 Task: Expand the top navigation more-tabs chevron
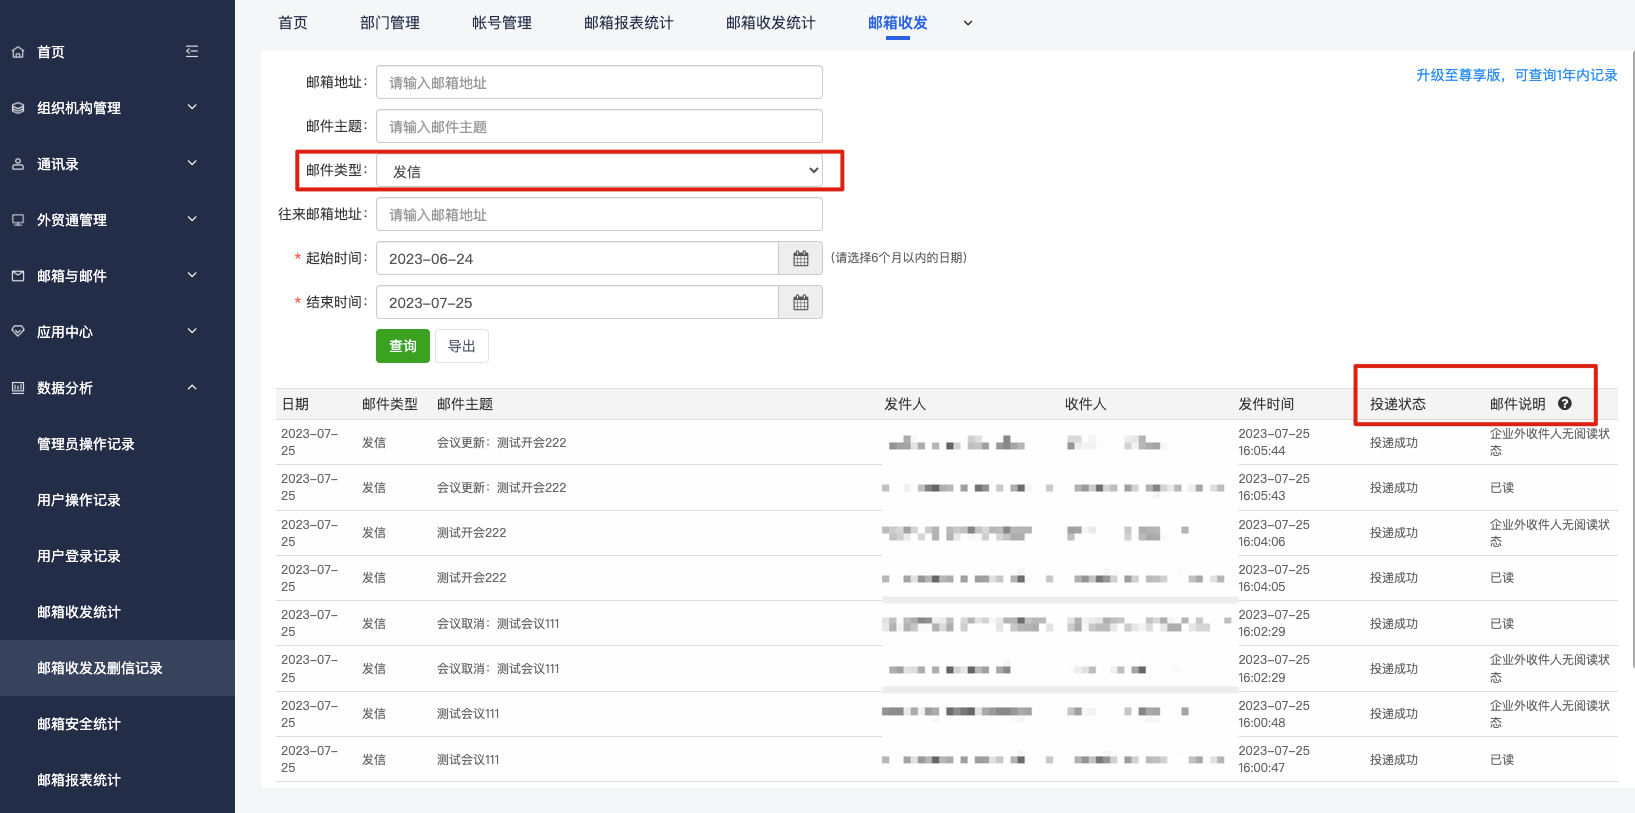[967, 23]
